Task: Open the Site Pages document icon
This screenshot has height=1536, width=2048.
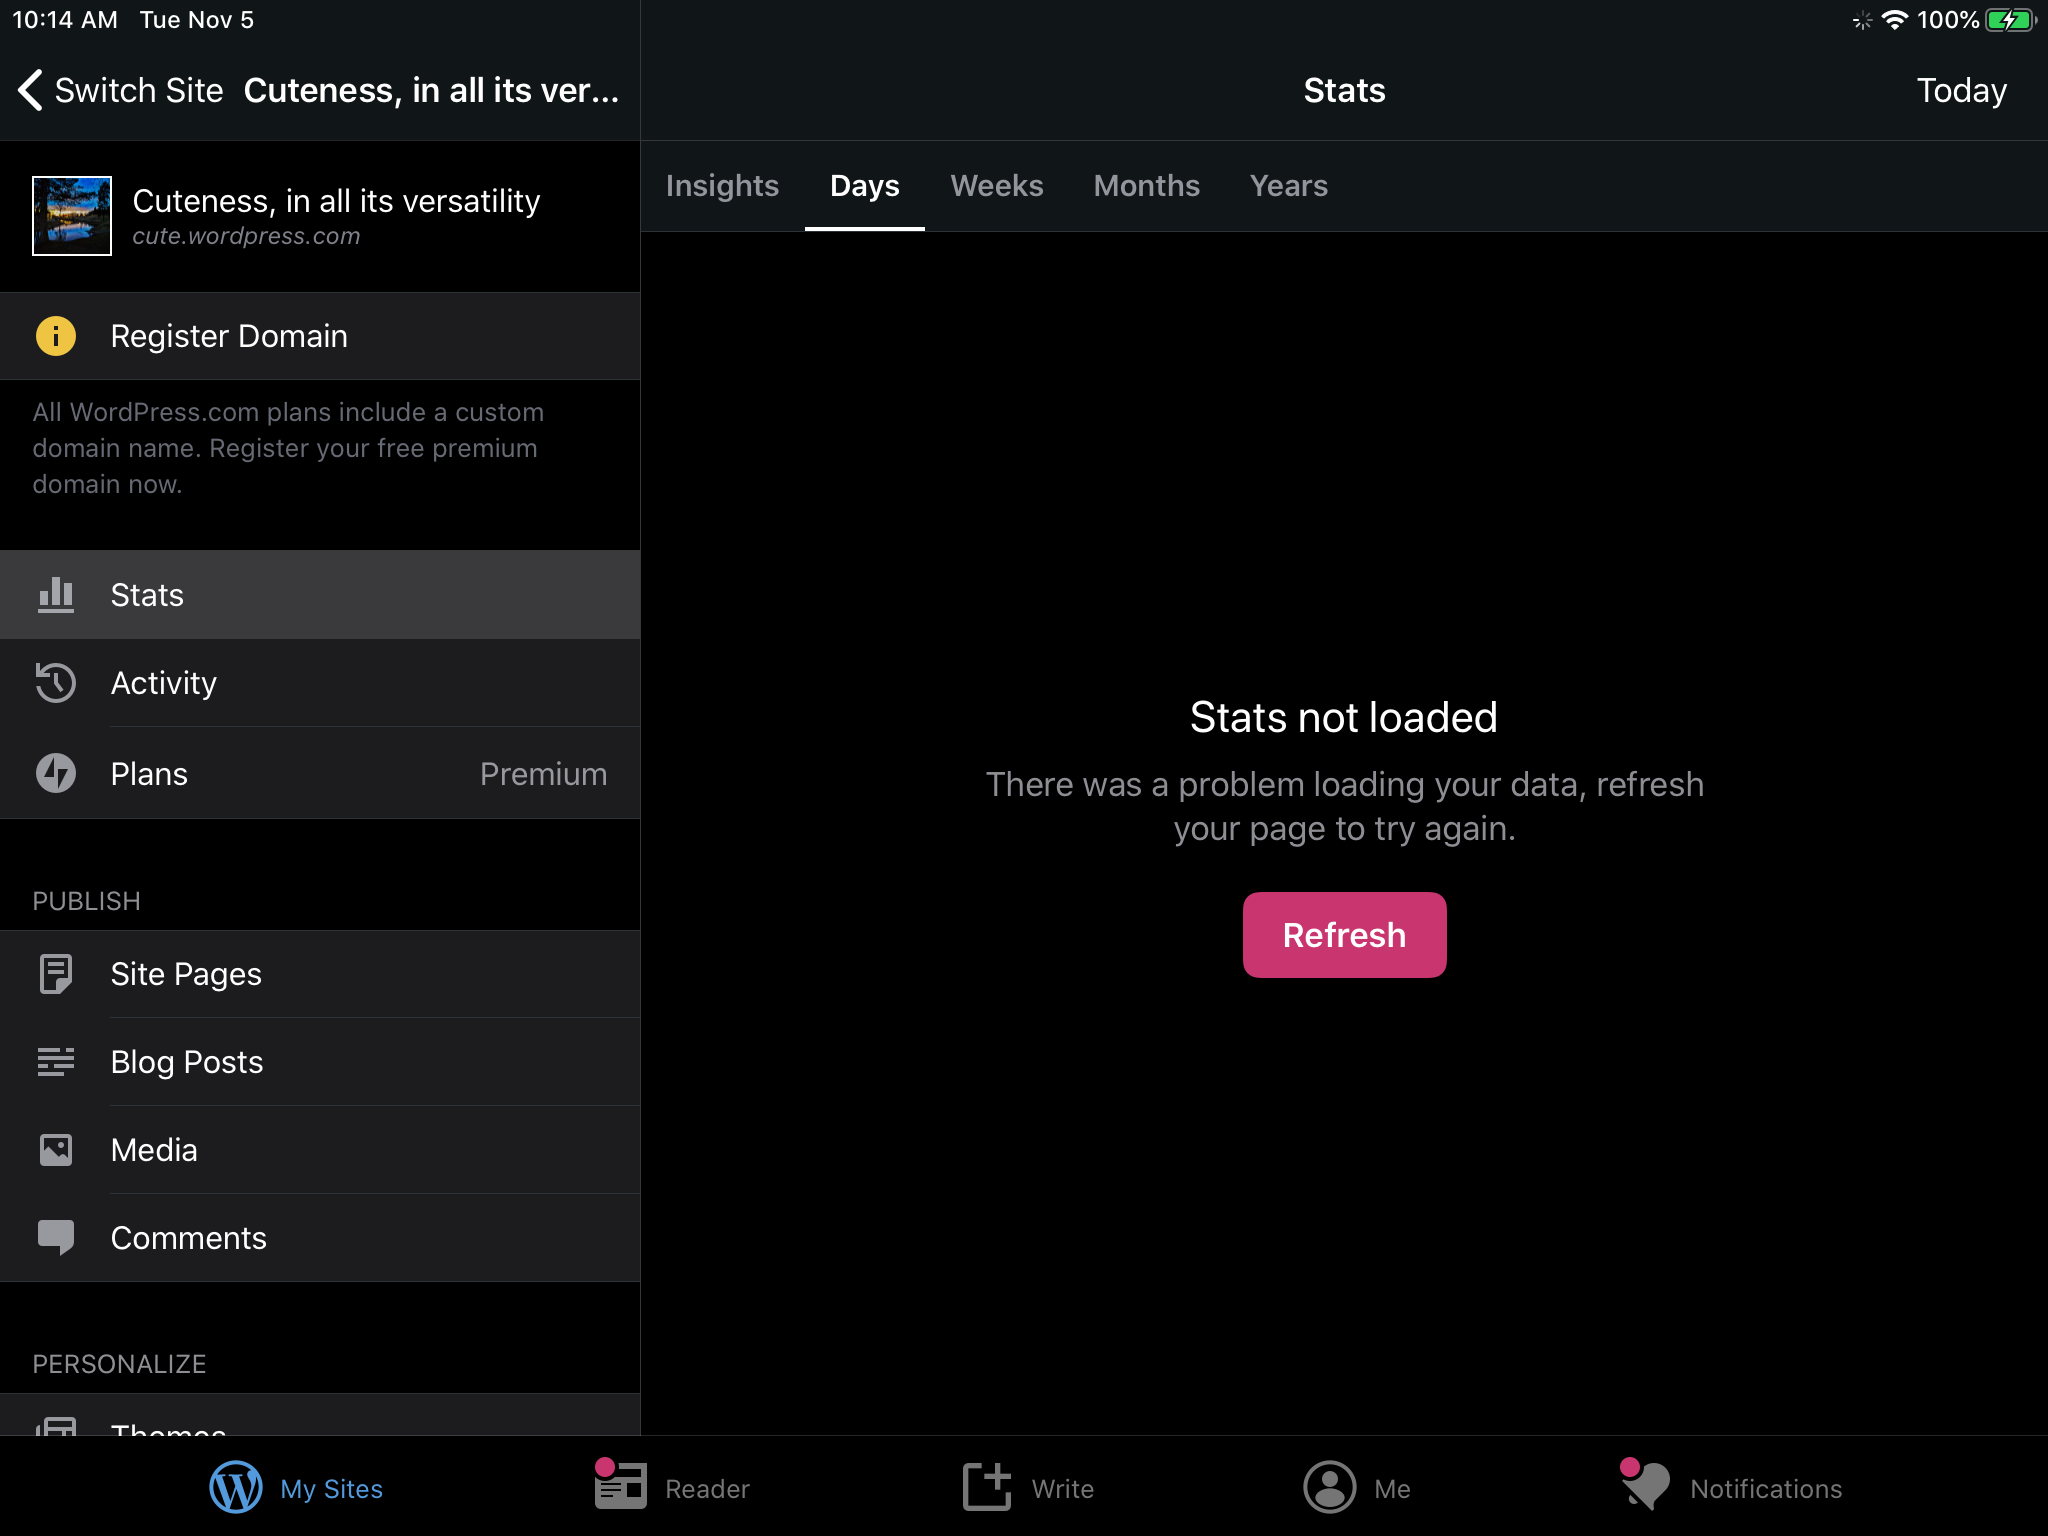Action: (56, 974)
